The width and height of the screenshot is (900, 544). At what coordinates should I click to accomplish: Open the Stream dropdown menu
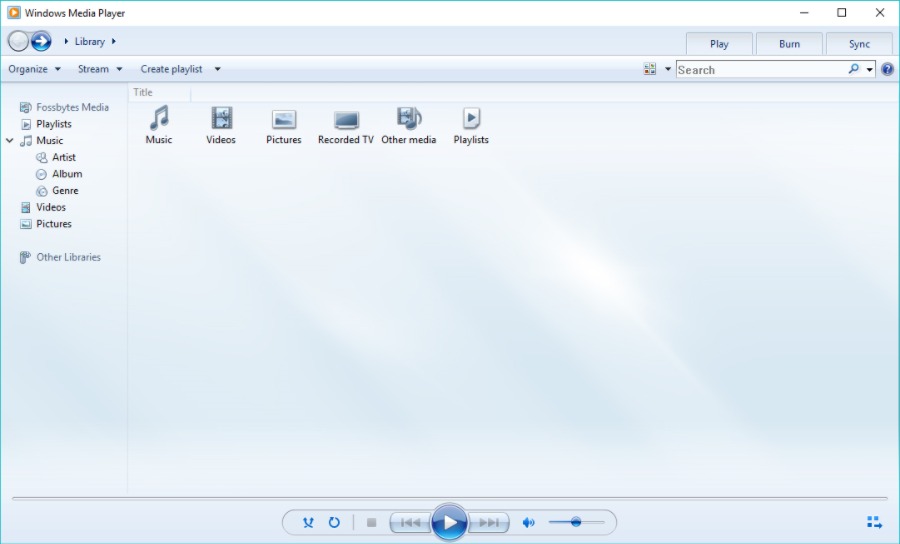point(100,69)
